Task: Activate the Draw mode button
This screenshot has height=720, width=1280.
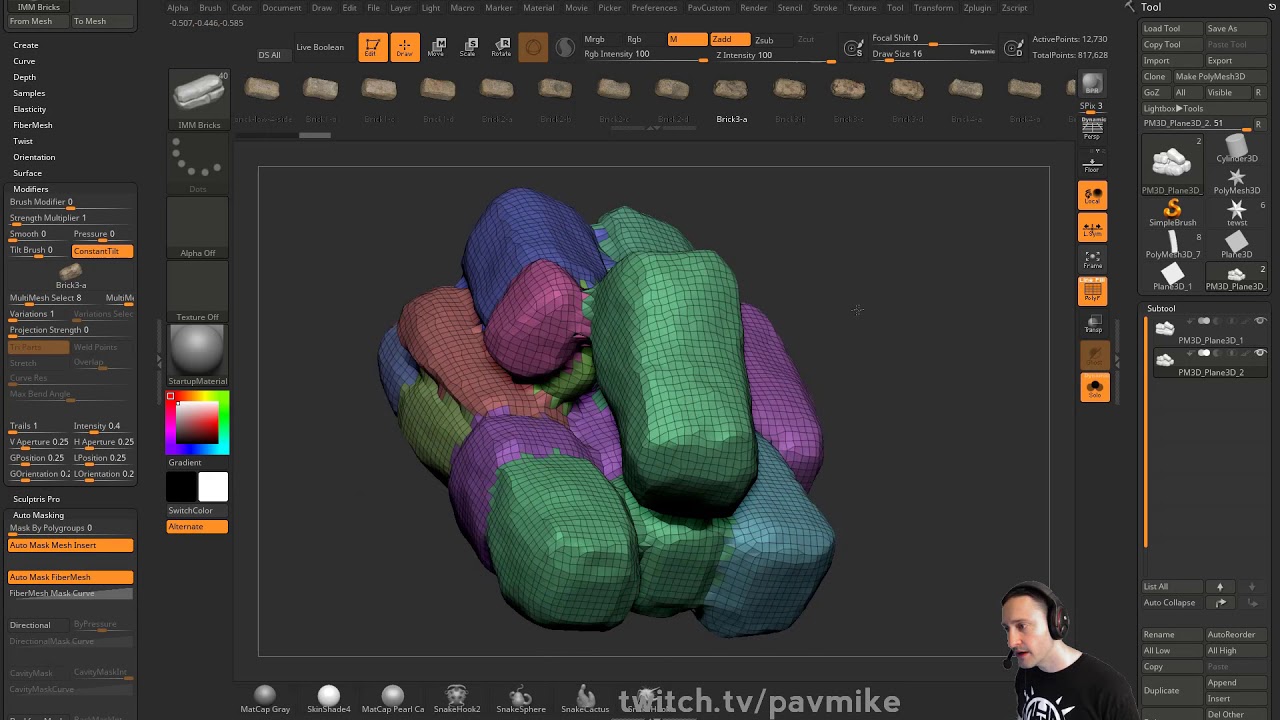Action: [404, 47]
